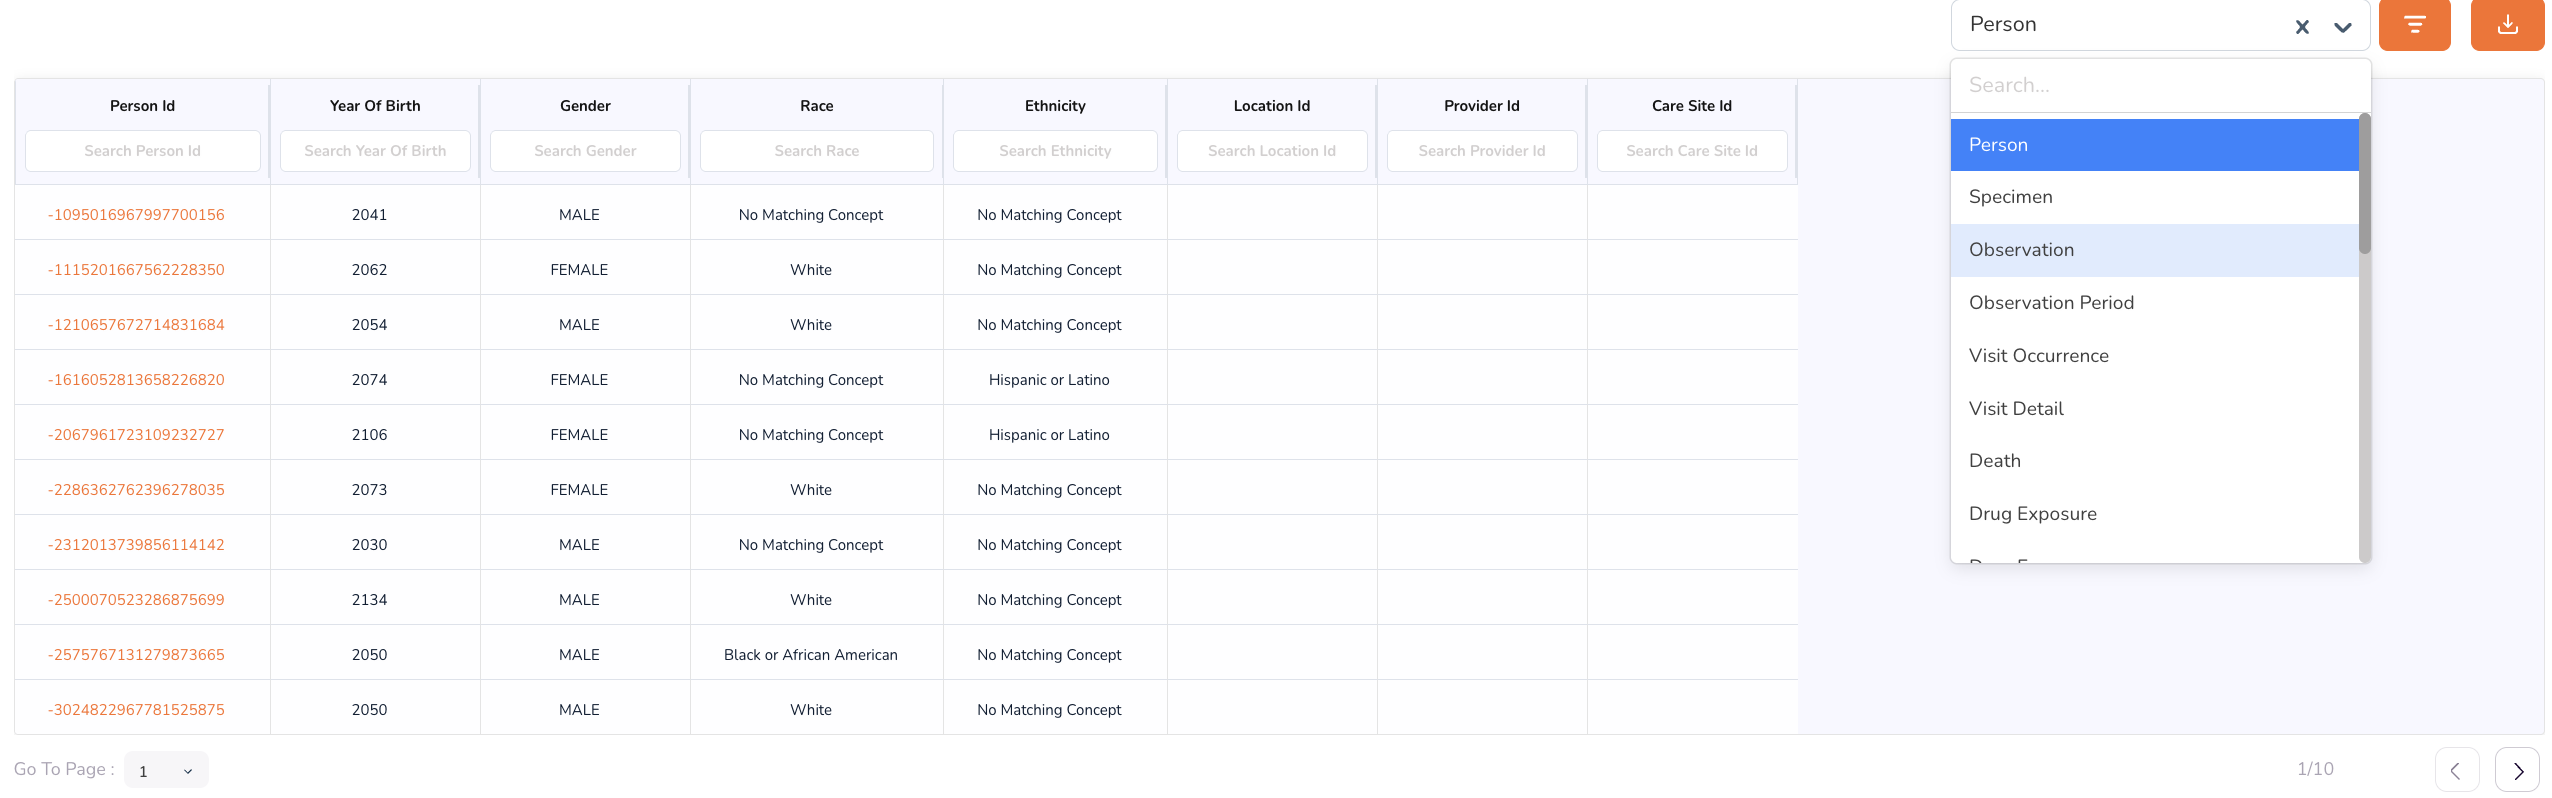
Task: Collapse the table dropdown chevron
Action: [2342, 27]
